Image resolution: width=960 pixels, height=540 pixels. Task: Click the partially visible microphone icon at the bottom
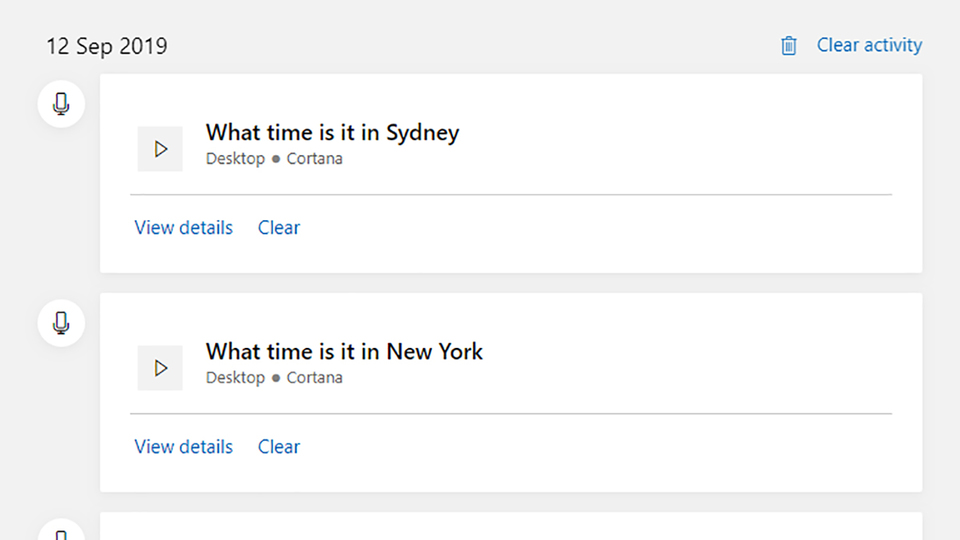coord(61,530)
